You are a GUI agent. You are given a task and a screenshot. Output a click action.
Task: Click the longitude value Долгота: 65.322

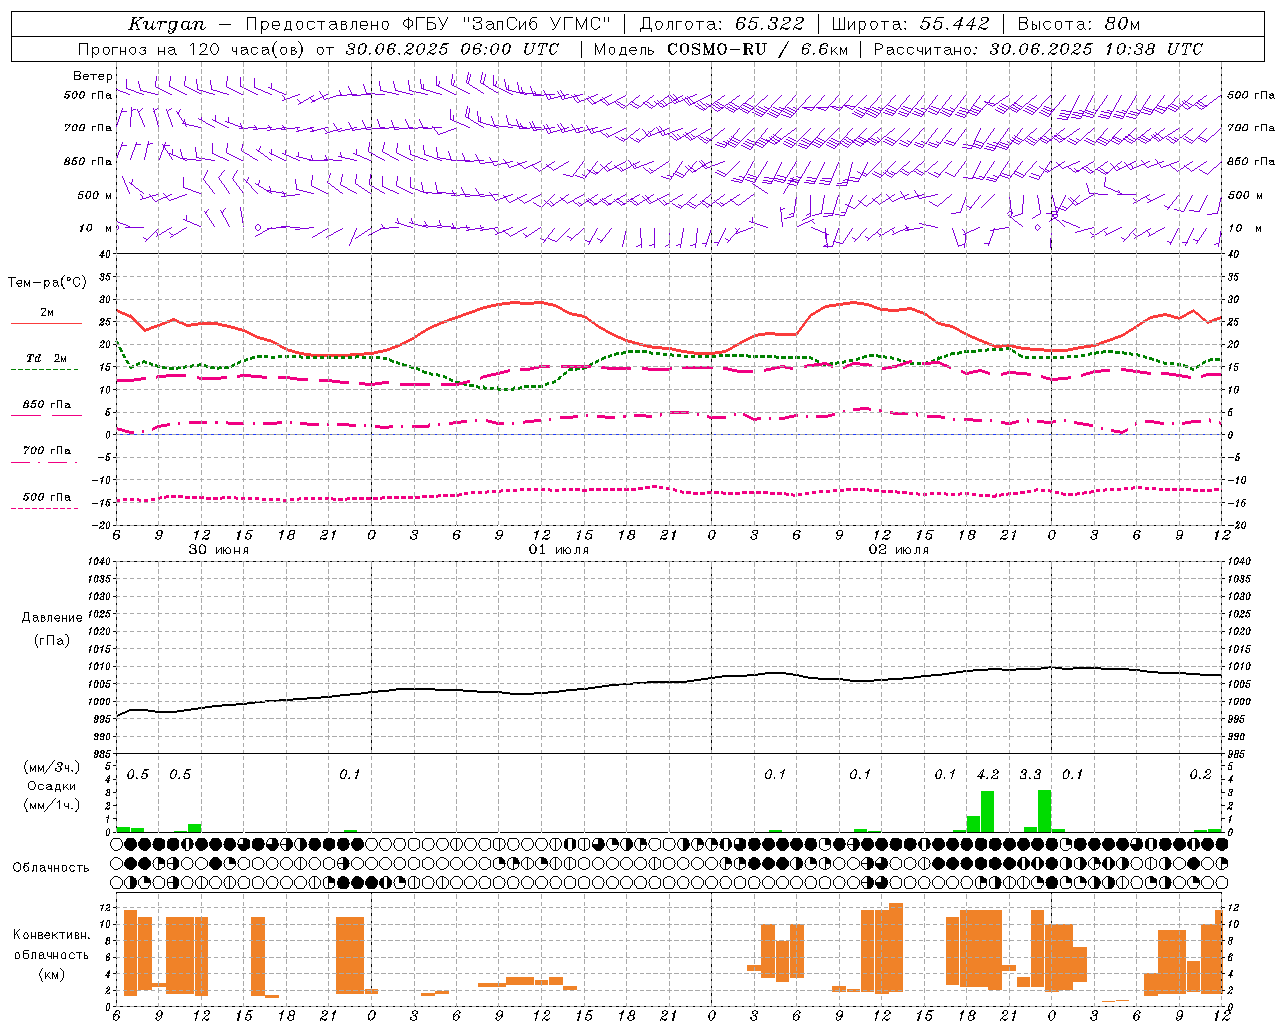coord(721,24)
